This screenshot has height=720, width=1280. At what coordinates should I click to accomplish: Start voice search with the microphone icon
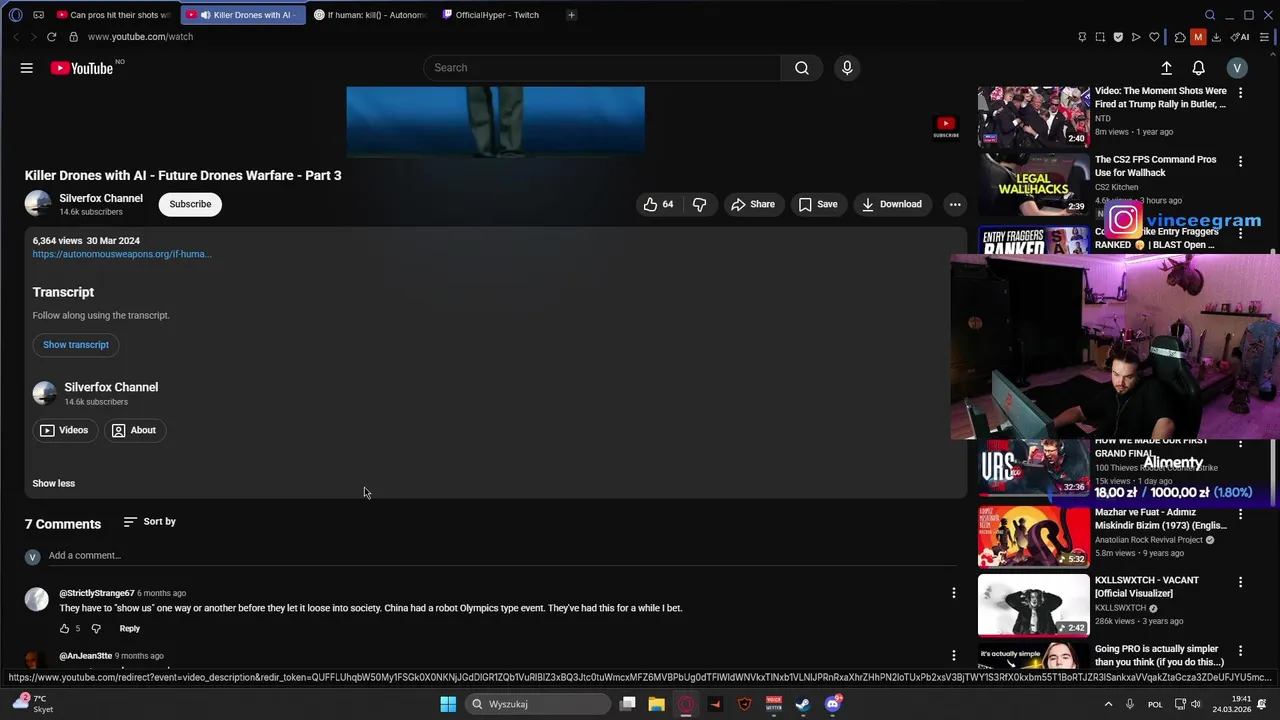tap(847, 68)
